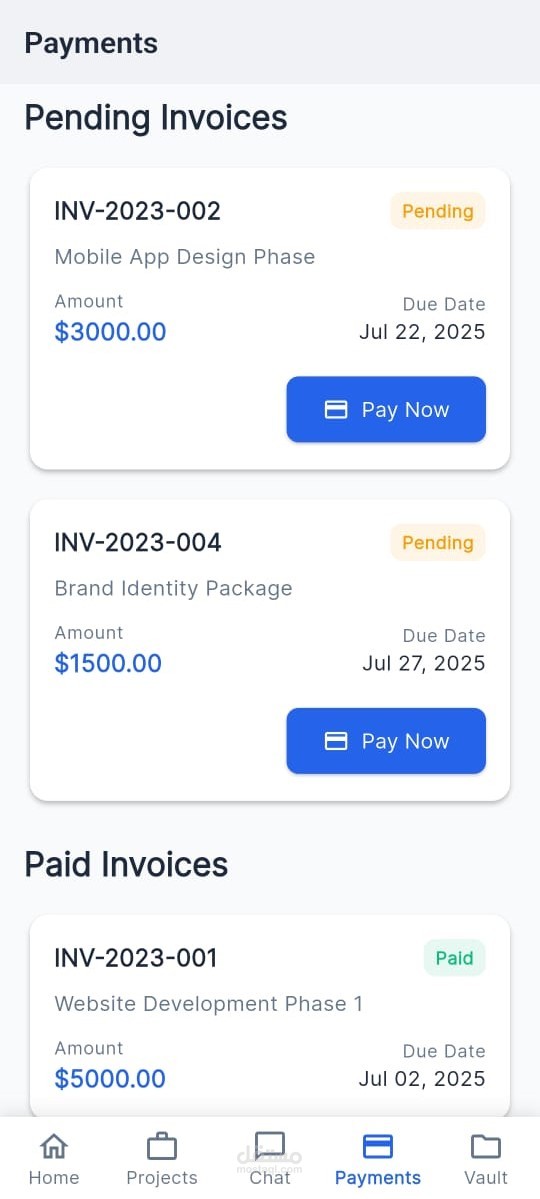Tap the Projects briefcase icon
The image size is (540, 1199).
[x=161, y=1146]
